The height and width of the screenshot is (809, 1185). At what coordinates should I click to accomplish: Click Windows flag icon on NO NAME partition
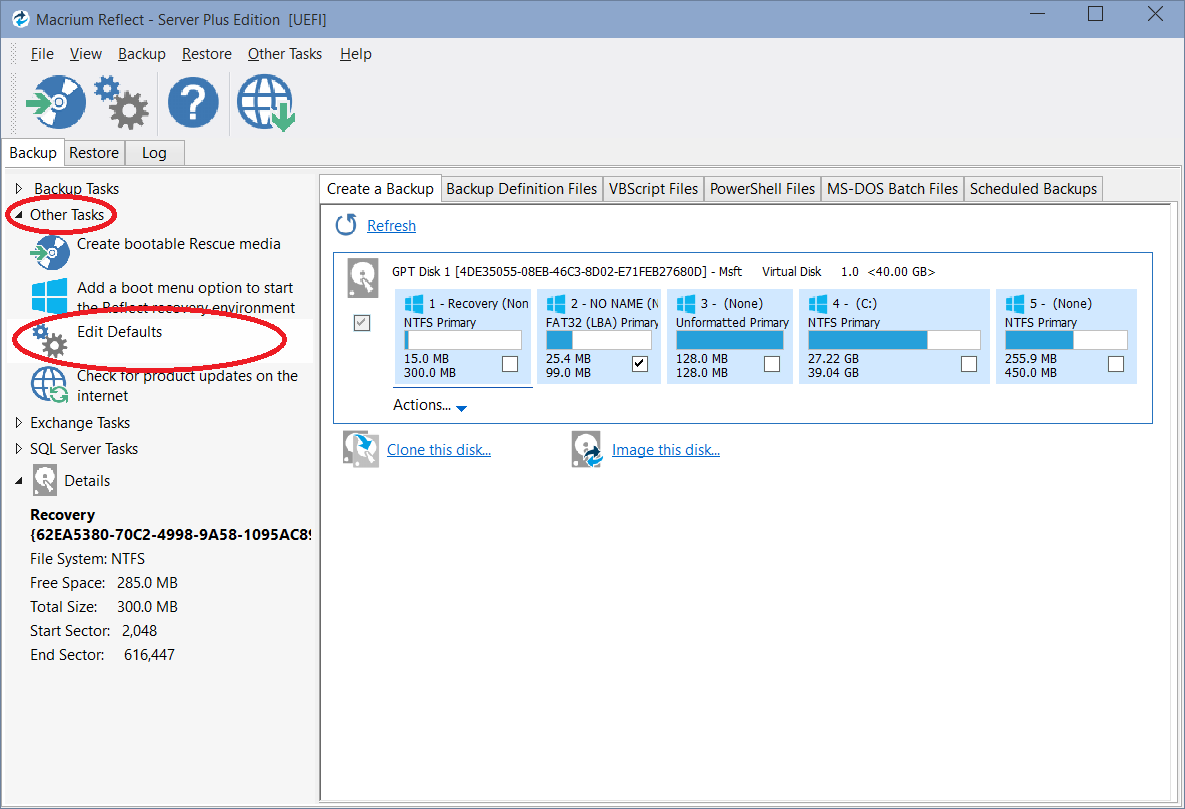pos(556,304)
